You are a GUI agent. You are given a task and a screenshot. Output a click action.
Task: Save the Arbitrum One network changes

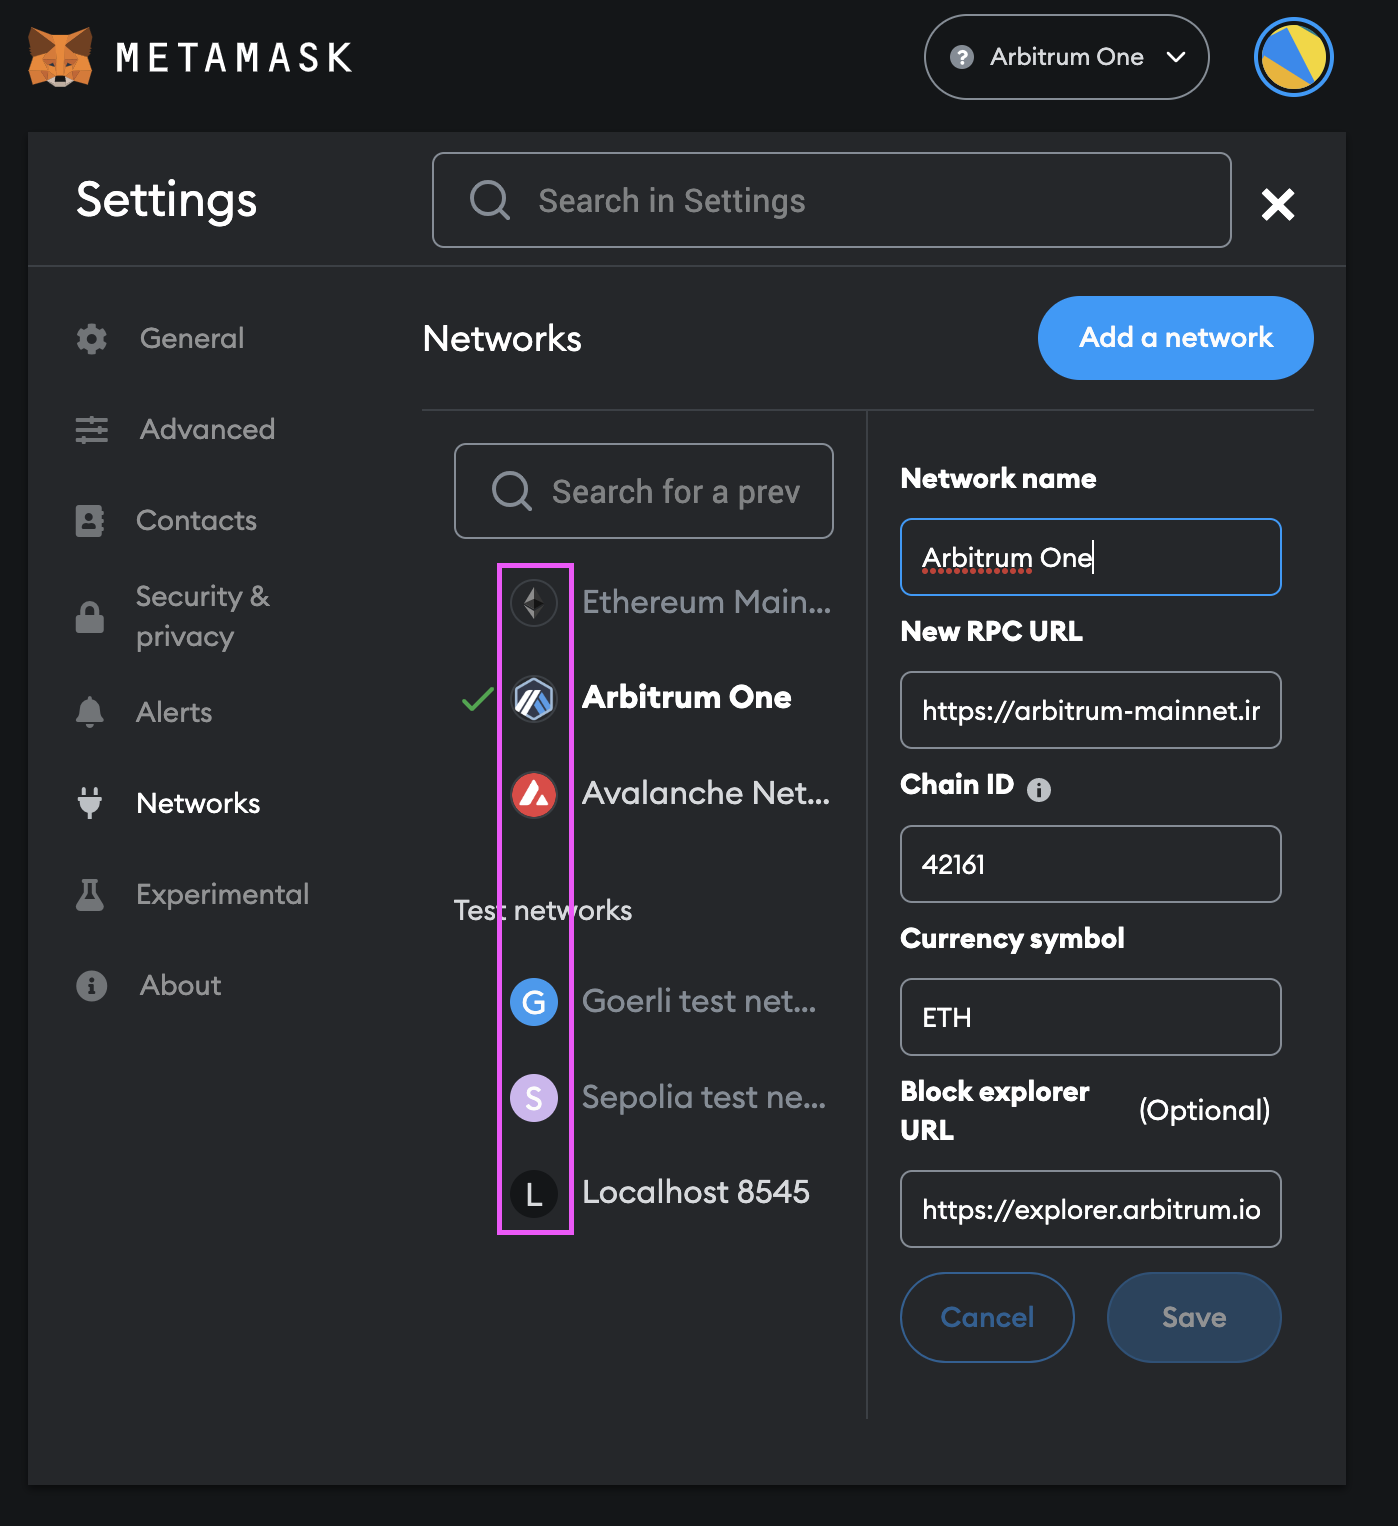click(1193, 1317)
